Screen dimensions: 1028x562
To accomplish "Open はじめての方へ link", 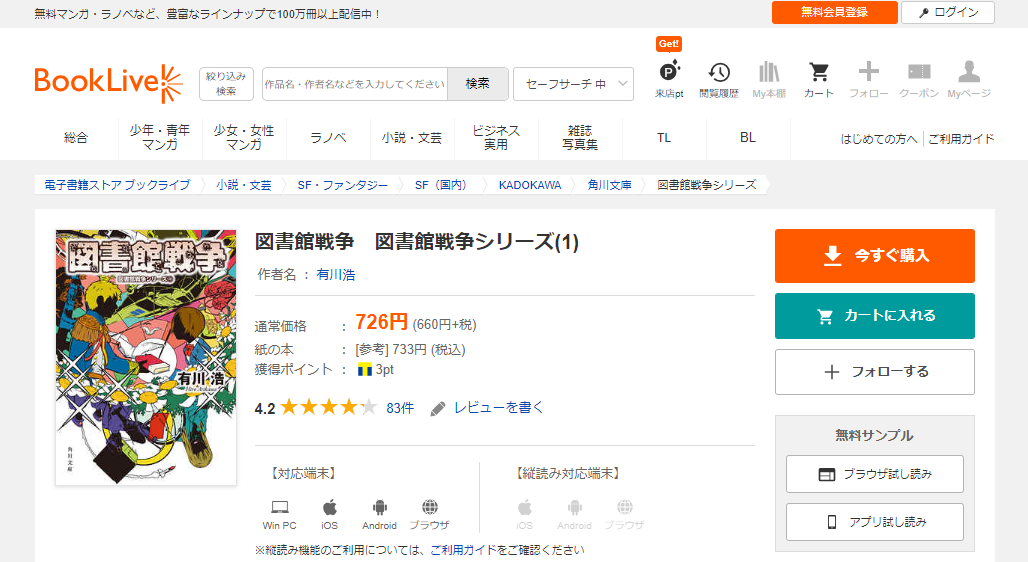I will pyautogui.click(x=879, y=139).
